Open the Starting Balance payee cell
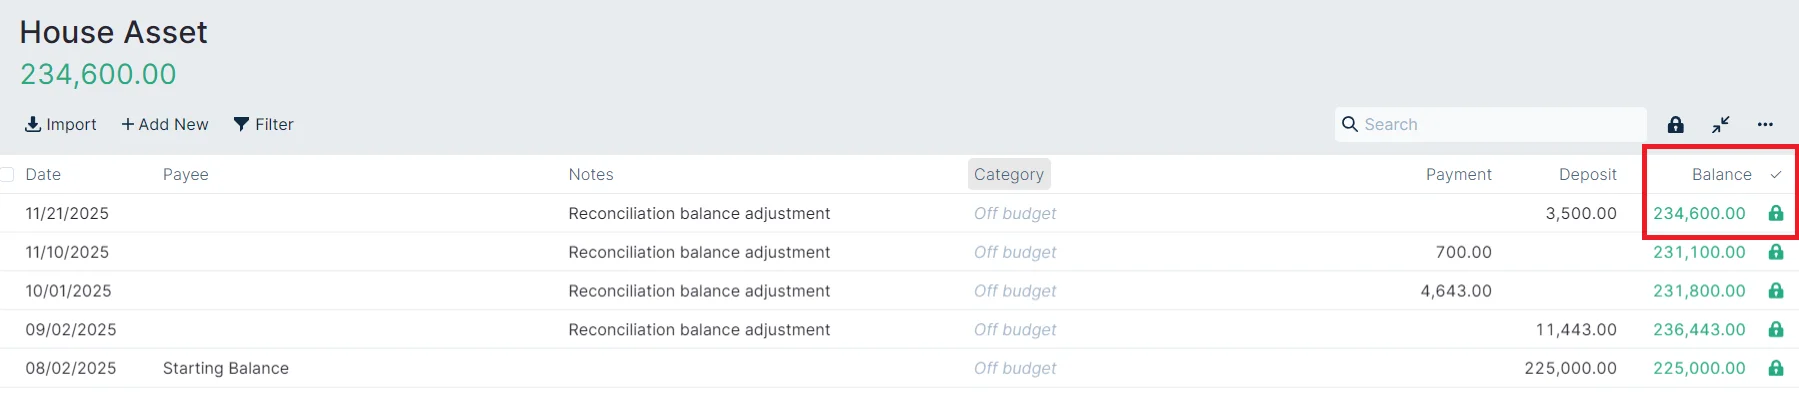 coord(226,368)
